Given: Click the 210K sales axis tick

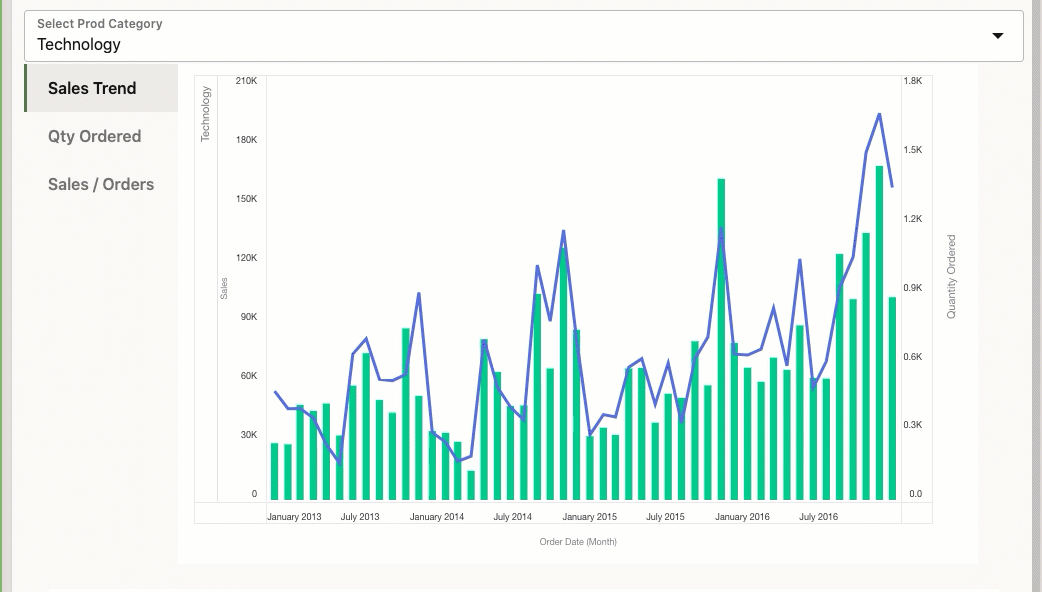Looking at the screenshot, I should tap(247, 80).
